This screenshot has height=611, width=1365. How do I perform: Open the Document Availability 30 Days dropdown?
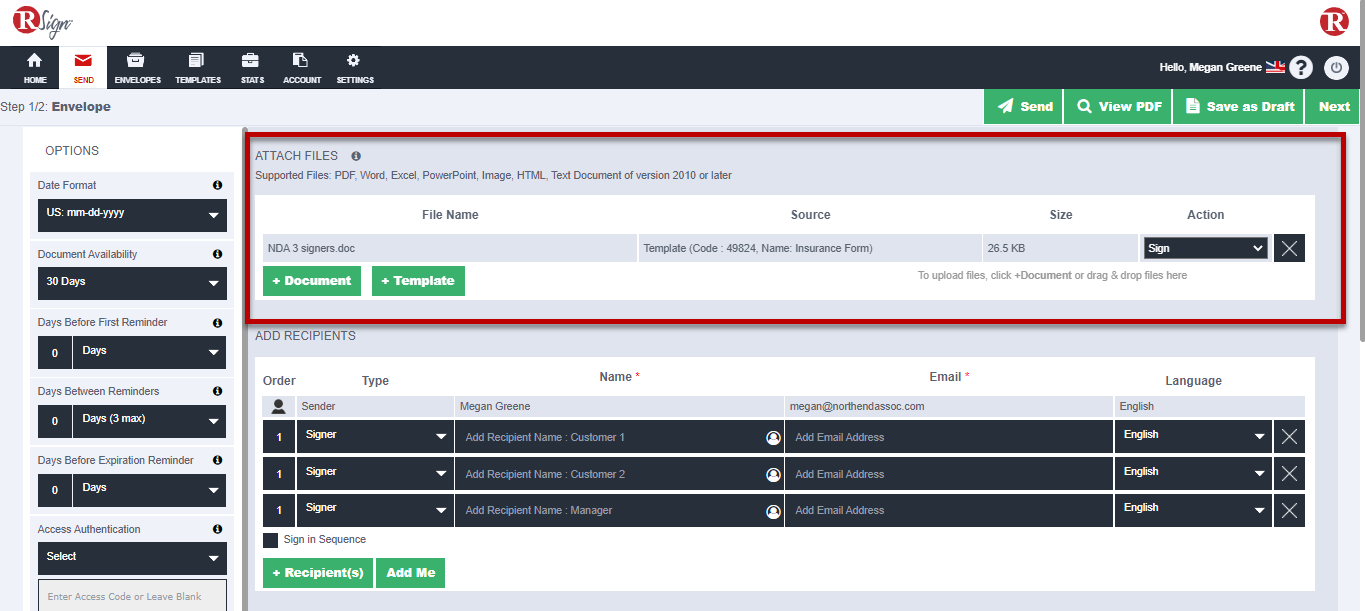[x=132, y=283]
